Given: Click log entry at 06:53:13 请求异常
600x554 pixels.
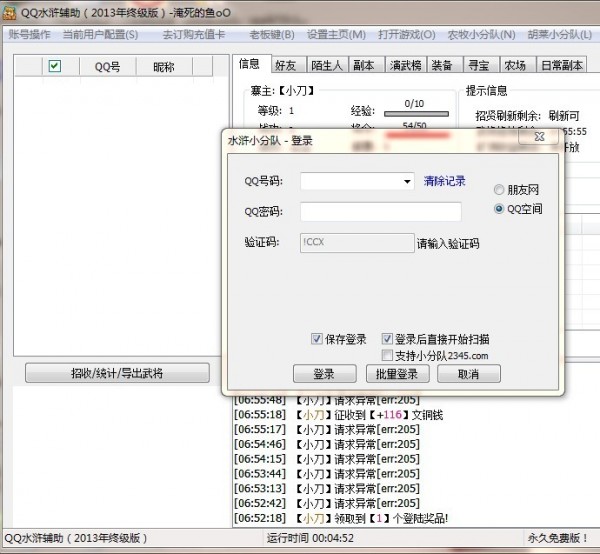Looking at the screenshot, I should click(x=327, y=489).
